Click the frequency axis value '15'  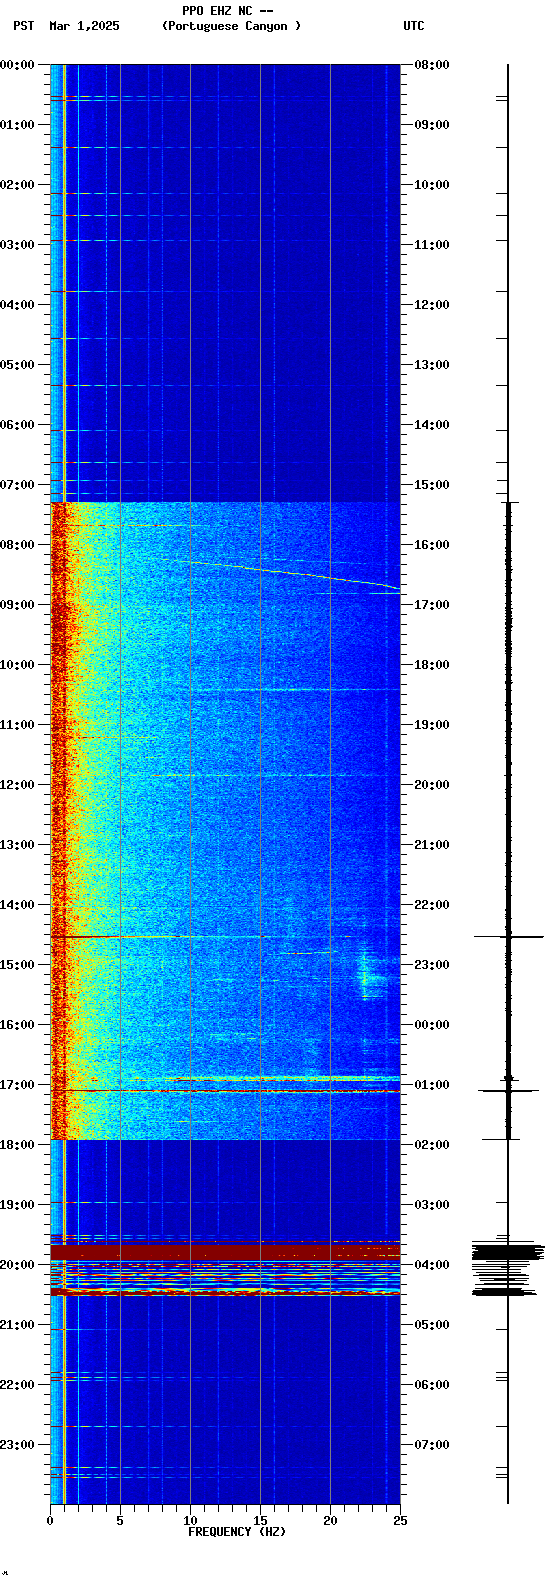pyautogui.click(x=260, y=1521)
